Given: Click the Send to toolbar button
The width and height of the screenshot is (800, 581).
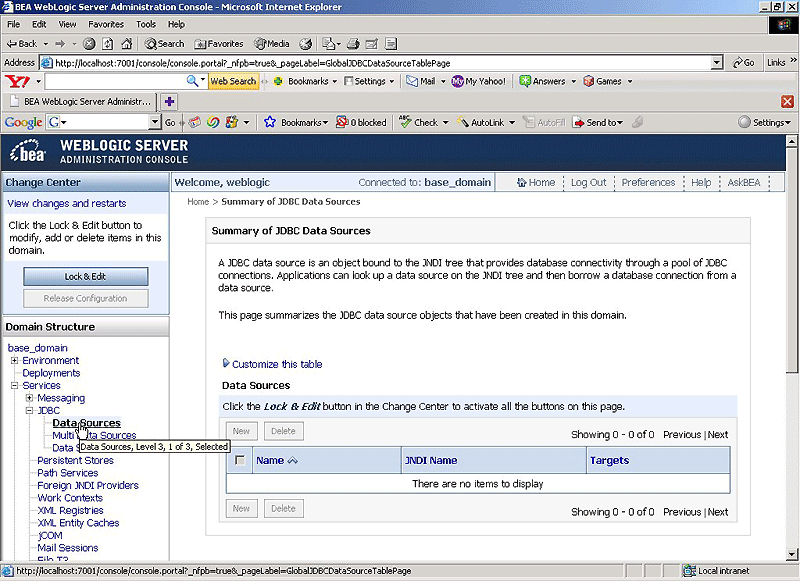Looking at the screenshot, I should click(x=597, y=122).
